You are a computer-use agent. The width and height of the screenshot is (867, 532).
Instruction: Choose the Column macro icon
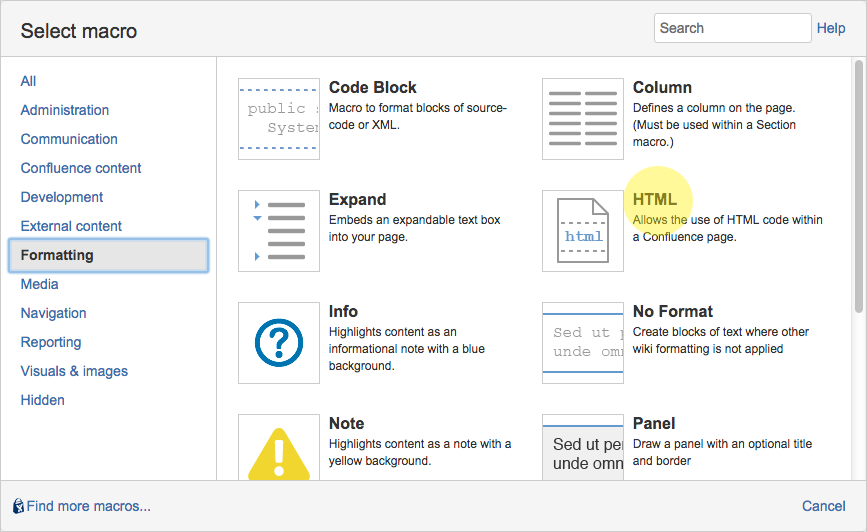(583, 119)
